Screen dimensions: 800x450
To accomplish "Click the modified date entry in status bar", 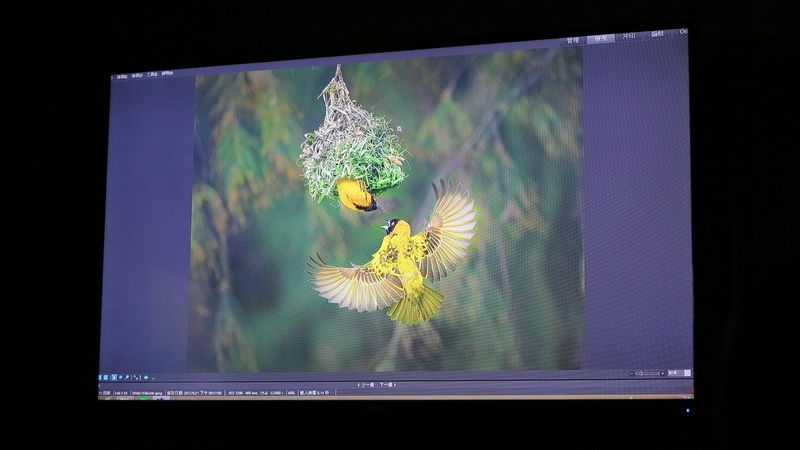I will coord(195,393).
